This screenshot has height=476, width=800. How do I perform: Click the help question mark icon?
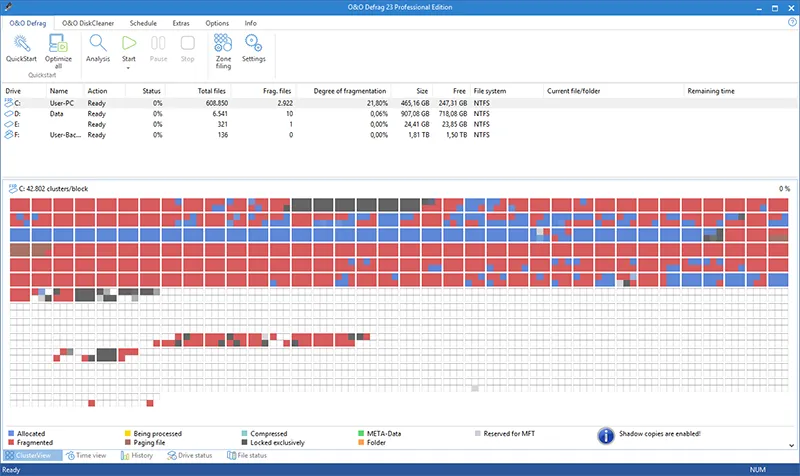tap(792, 22)
